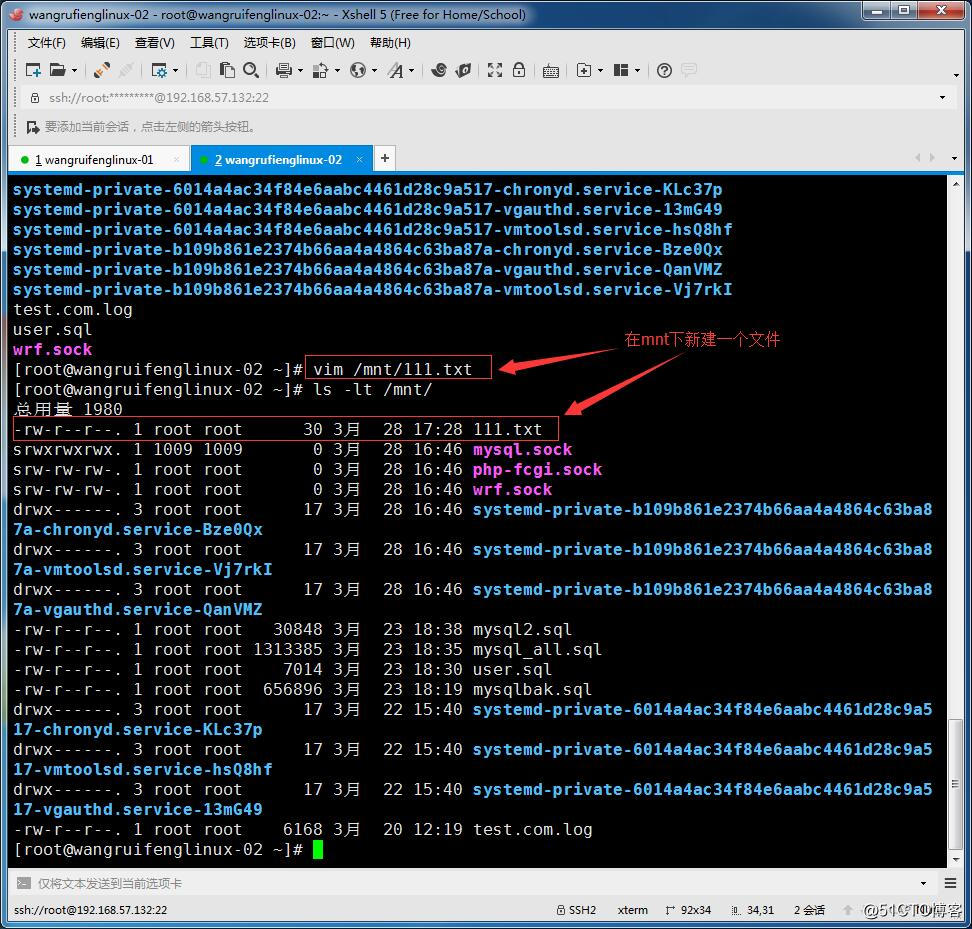
Task: Open the 文件(F) menu
Action: tap(46, 43)
